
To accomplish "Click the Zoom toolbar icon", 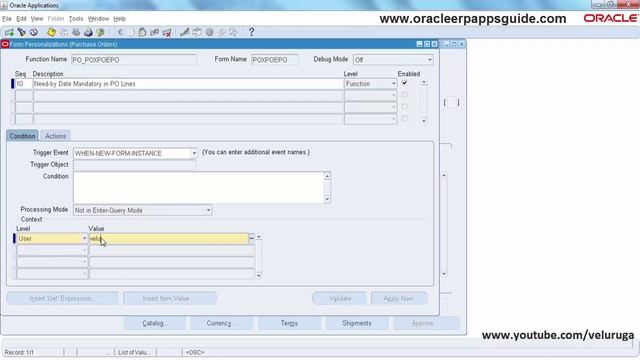I will (x=197, y=32).
